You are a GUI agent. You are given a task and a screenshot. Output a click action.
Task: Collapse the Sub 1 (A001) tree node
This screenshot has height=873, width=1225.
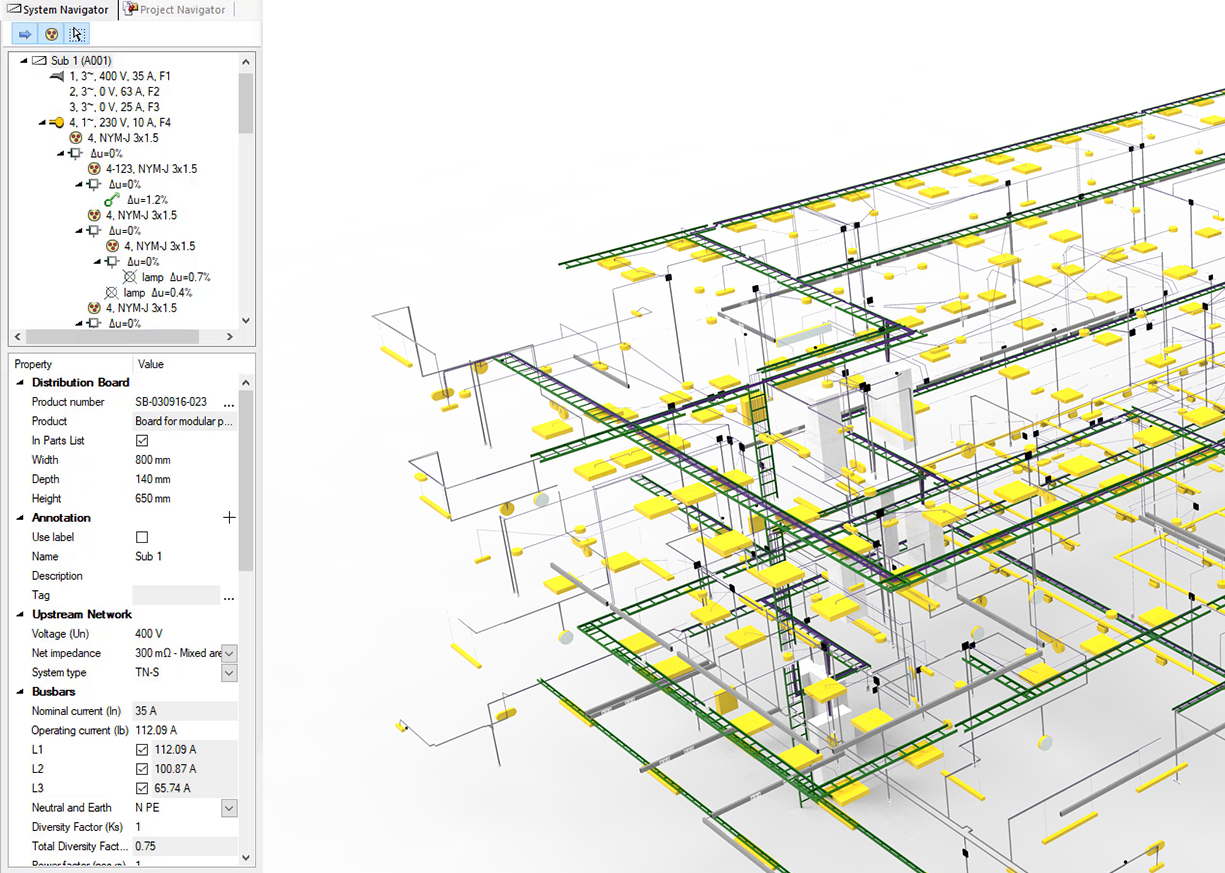click(23, 61)
